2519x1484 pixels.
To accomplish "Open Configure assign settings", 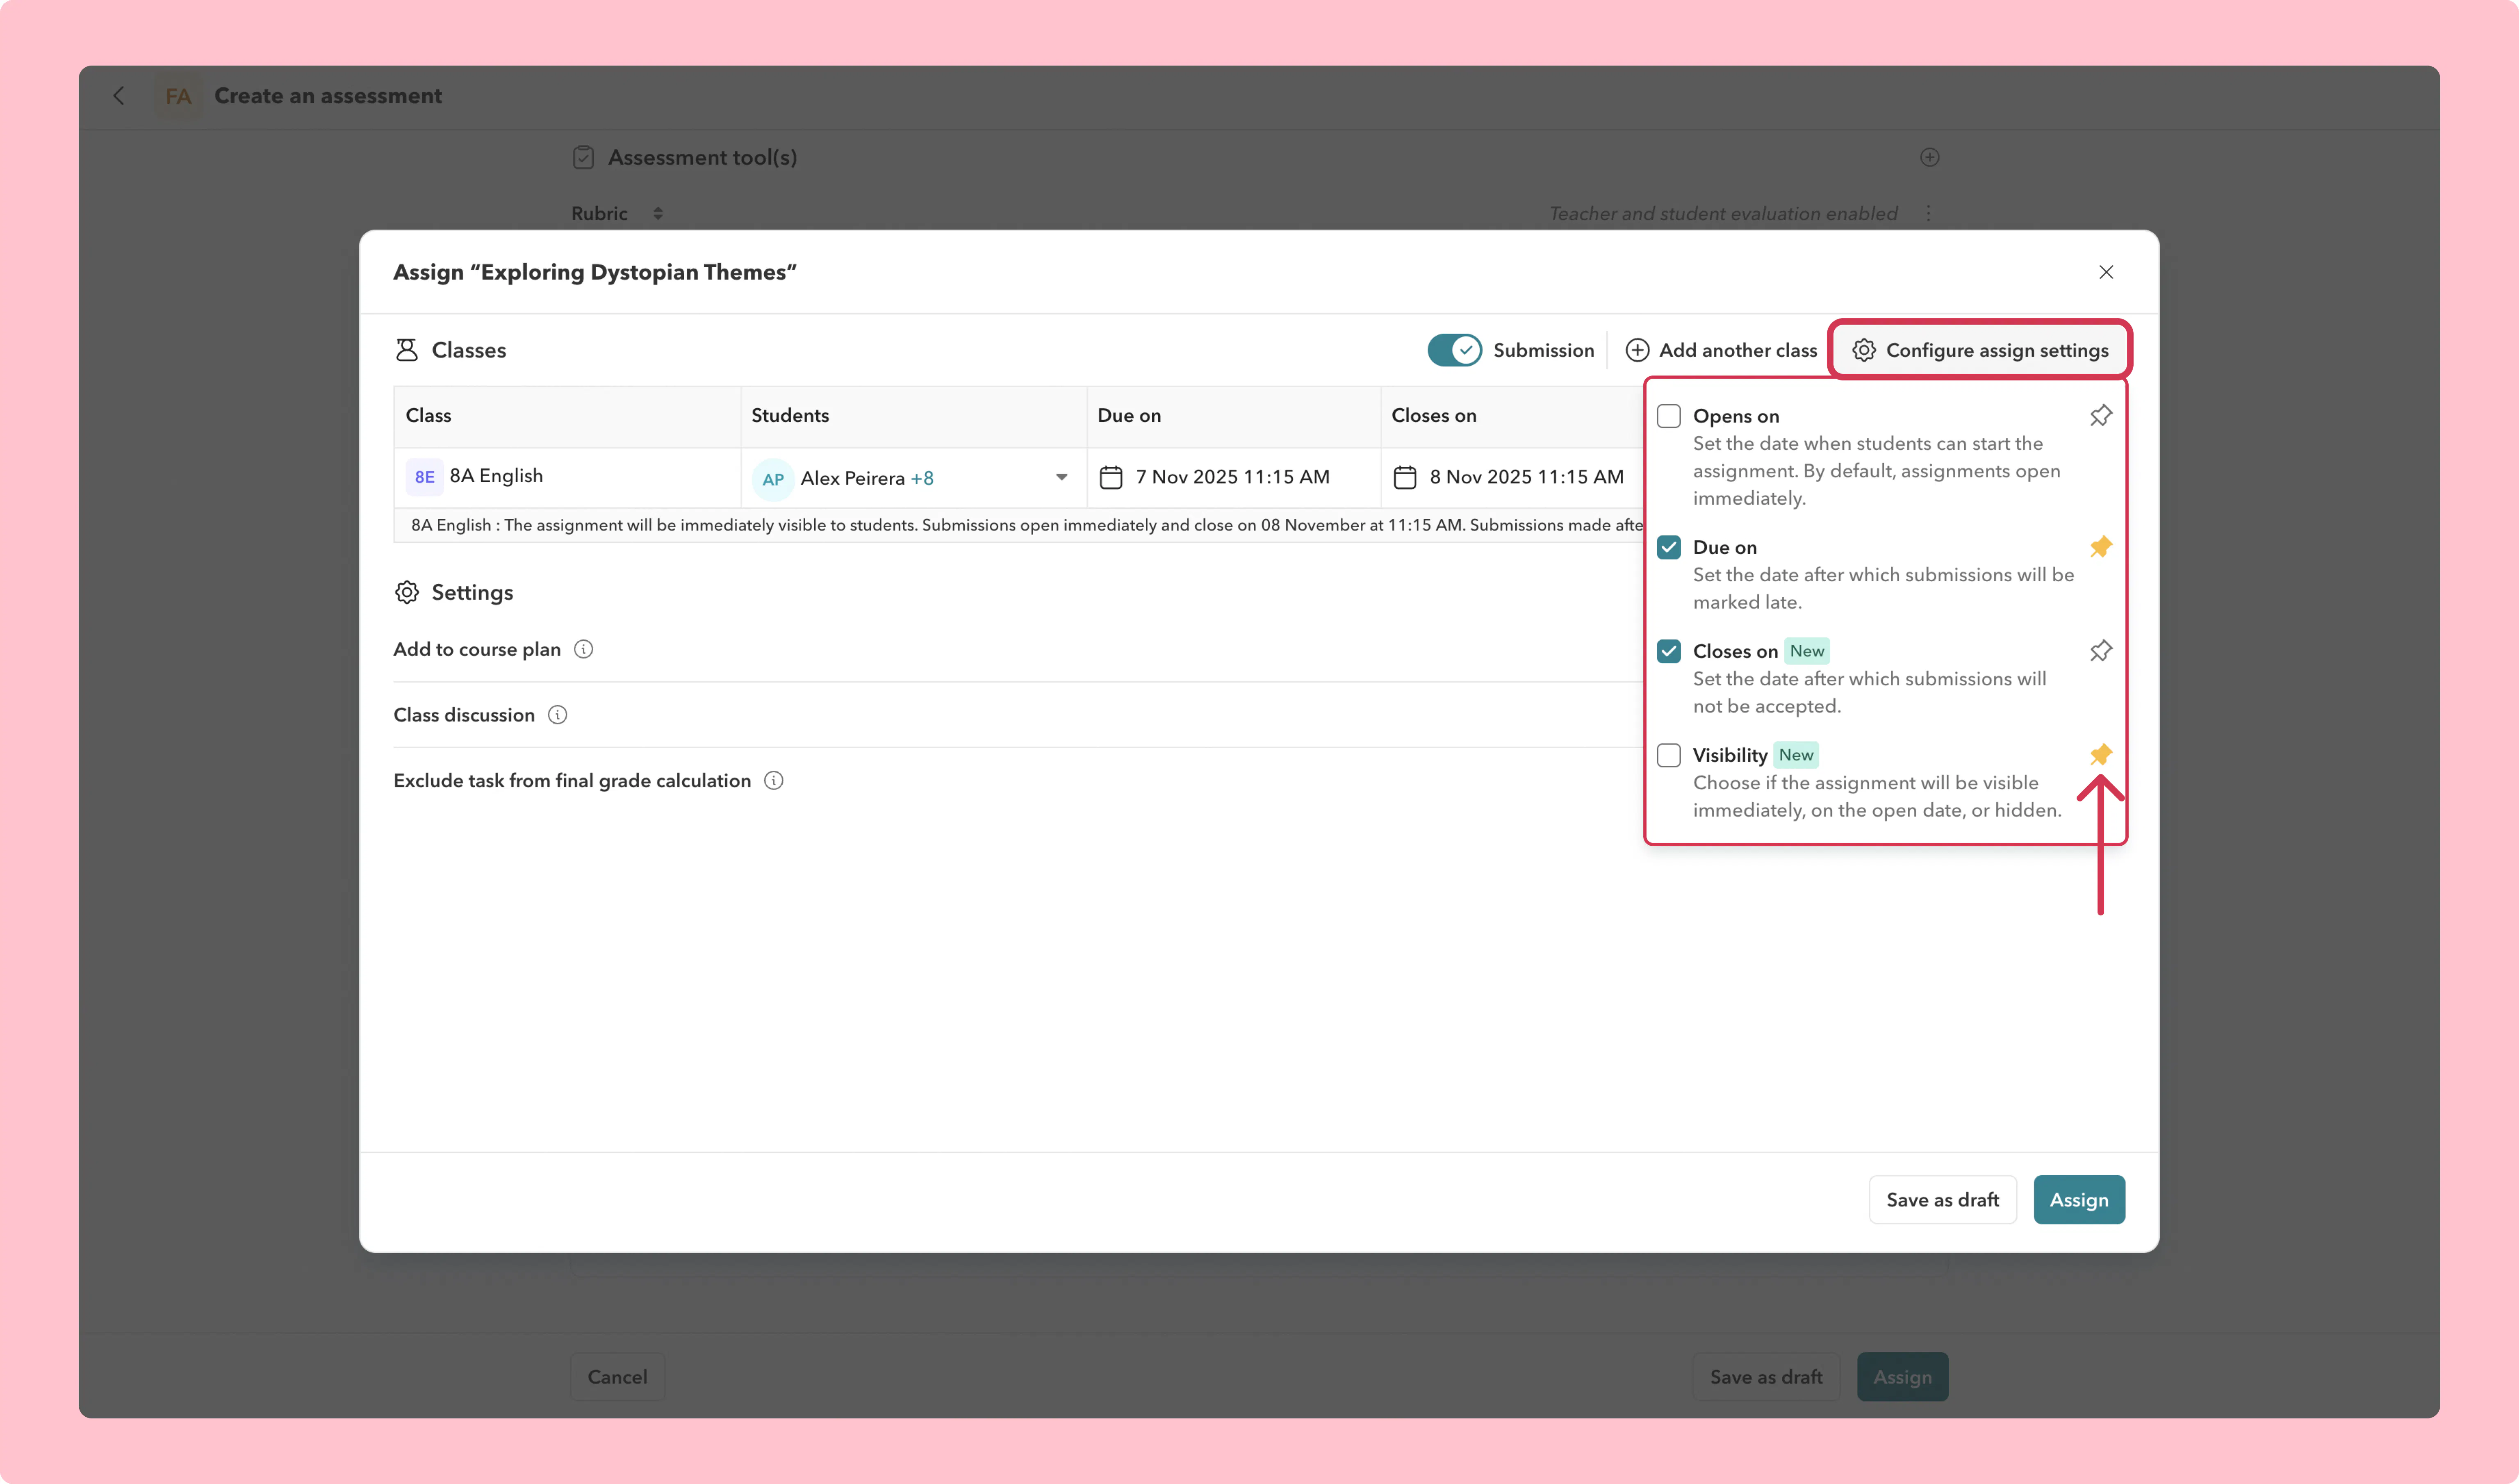I will click(1979, 350).
